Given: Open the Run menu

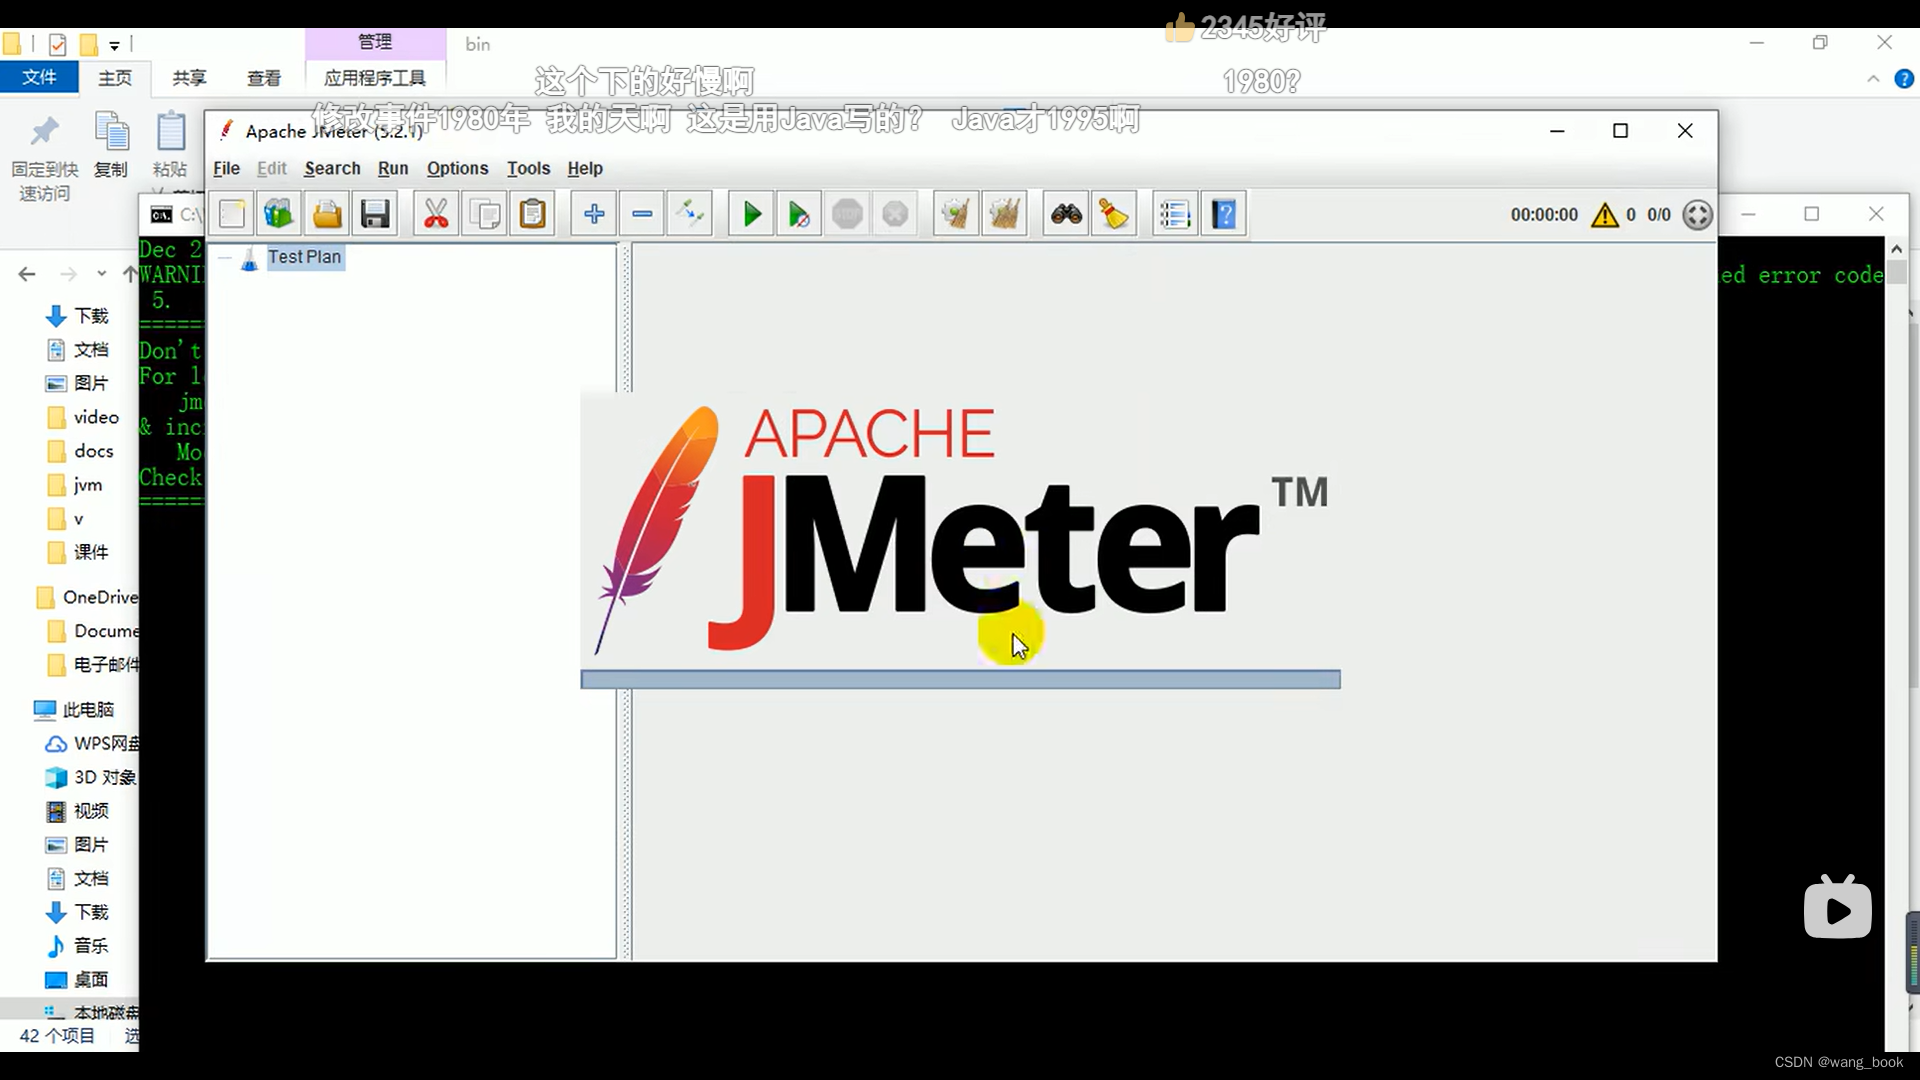Looking at the screenshot, I should pyautogui.click(x=393, y=168).
